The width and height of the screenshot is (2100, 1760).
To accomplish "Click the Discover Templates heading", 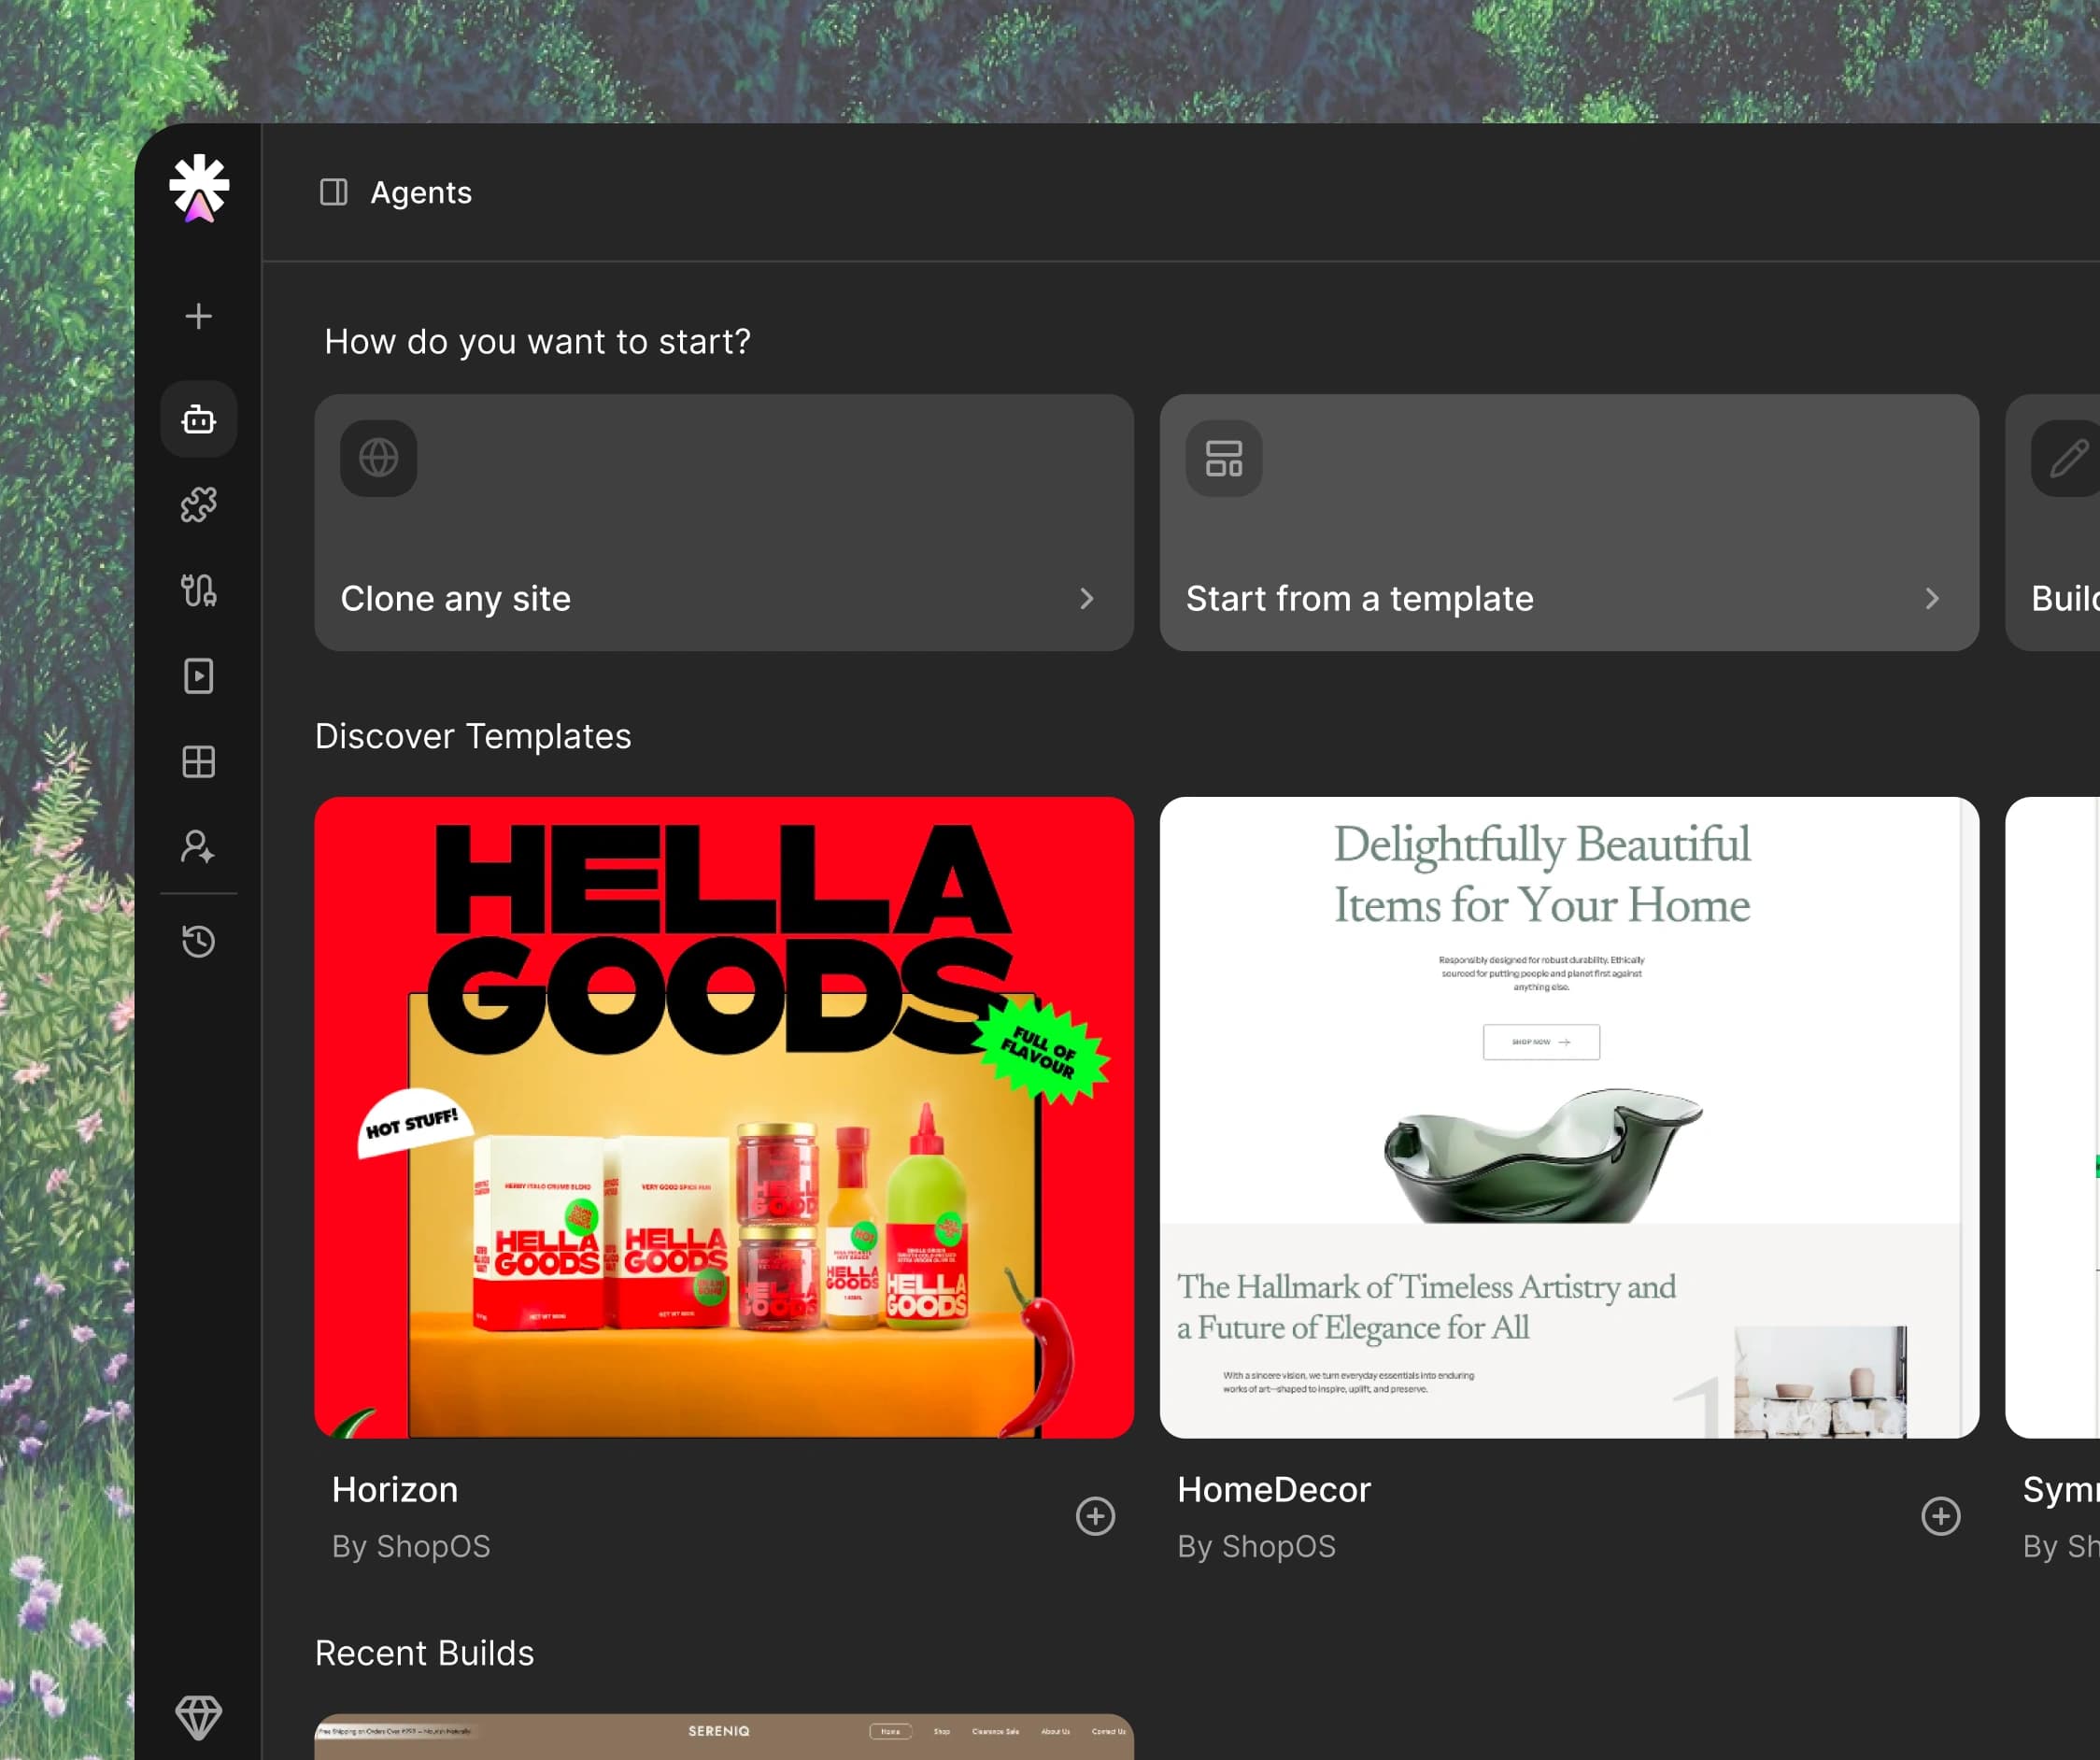I will pyautogui.click(x=473, y=736).
